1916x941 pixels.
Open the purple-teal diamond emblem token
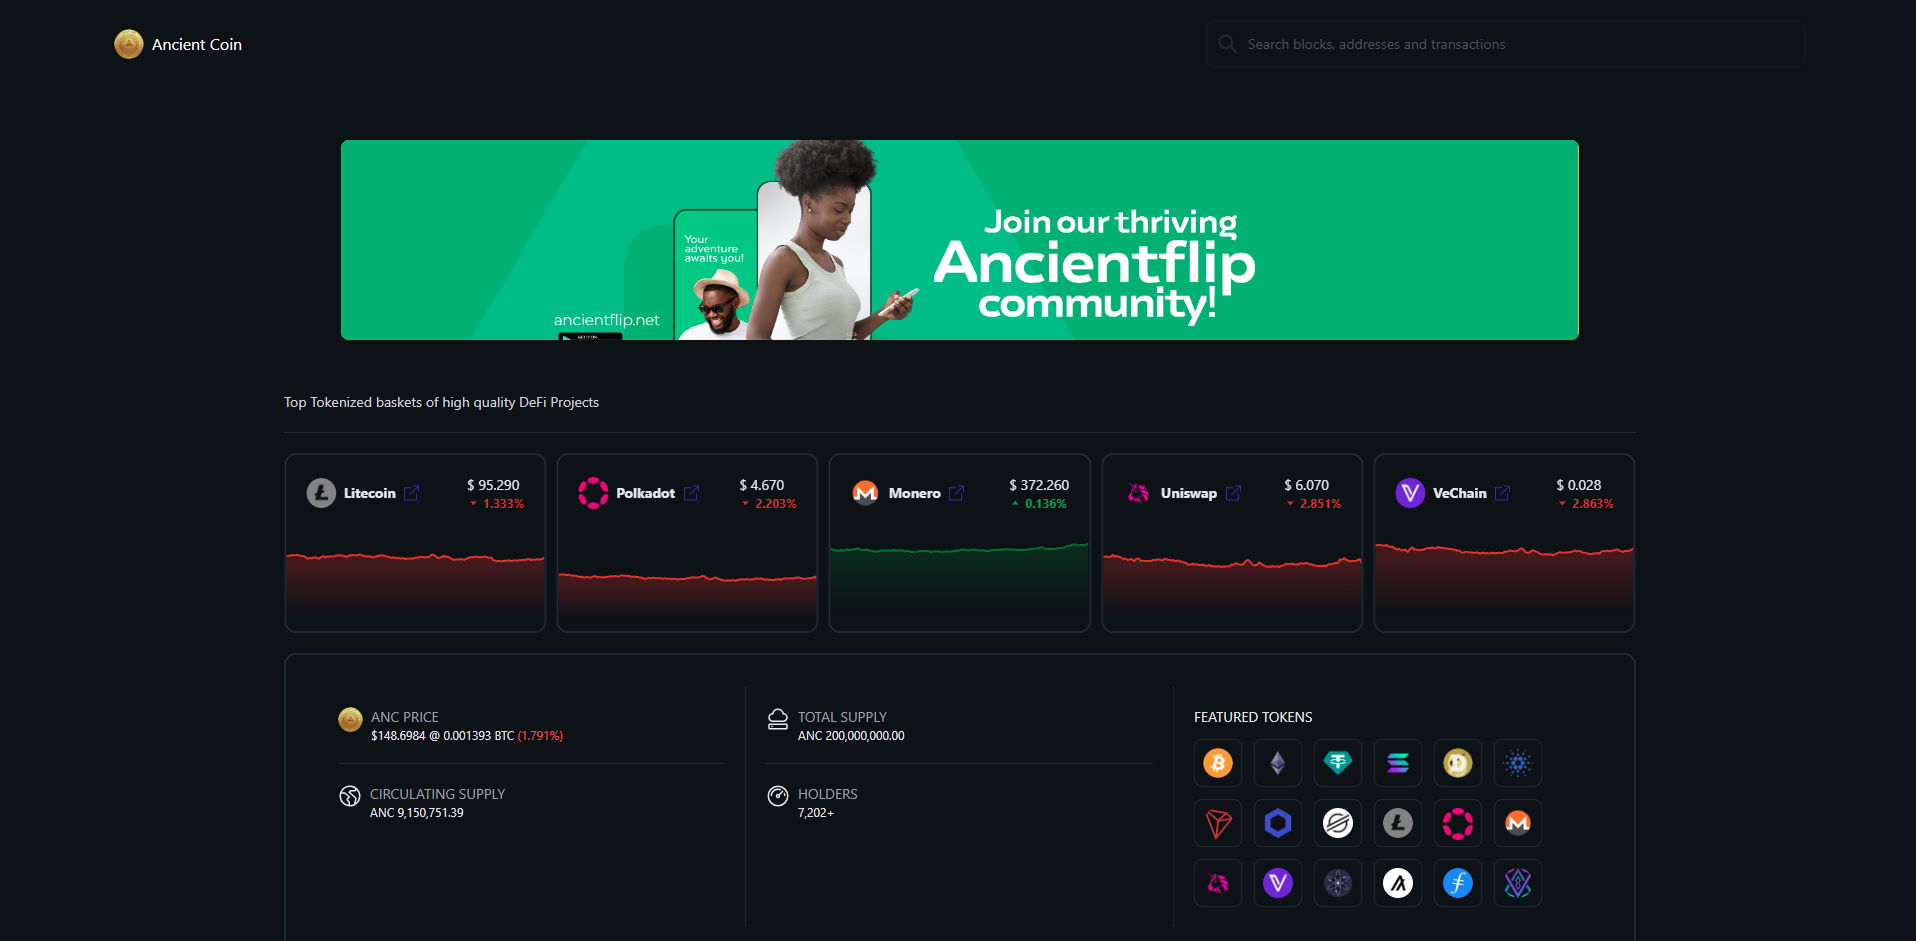[x=1518, y=884]
